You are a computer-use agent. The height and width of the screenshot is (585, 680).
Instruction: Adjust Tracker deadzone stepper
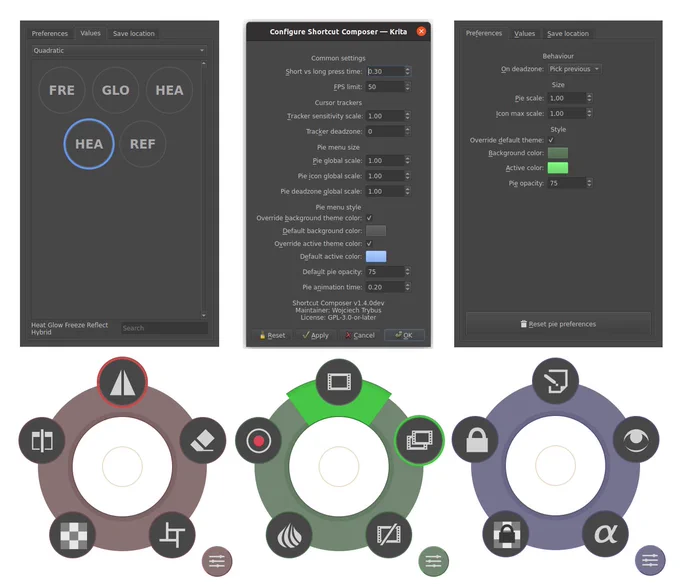tap(407, 131)
